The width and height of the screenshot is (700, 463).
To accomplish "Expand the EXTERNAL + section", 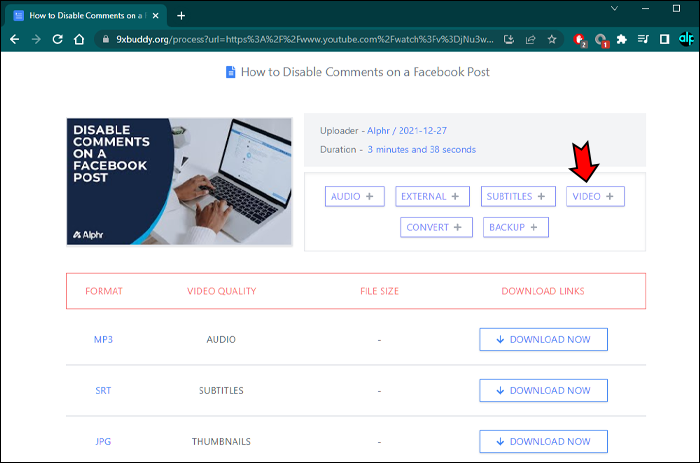I will pos(432,196).
